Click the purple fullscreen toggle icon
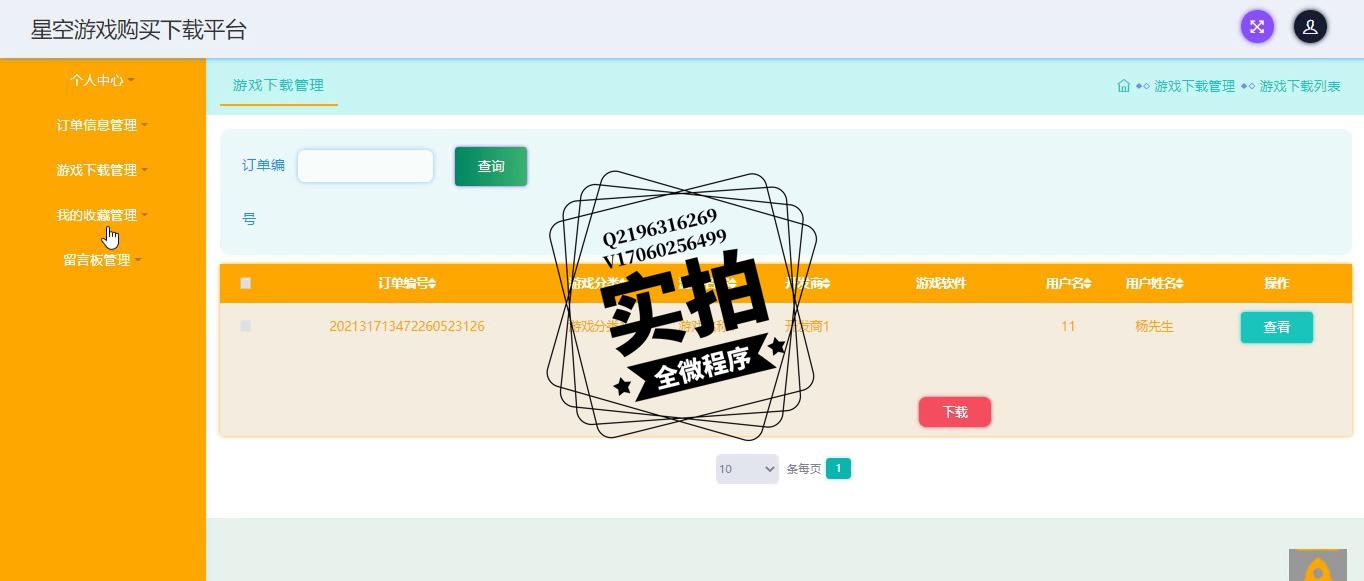 click(1257, 27)
